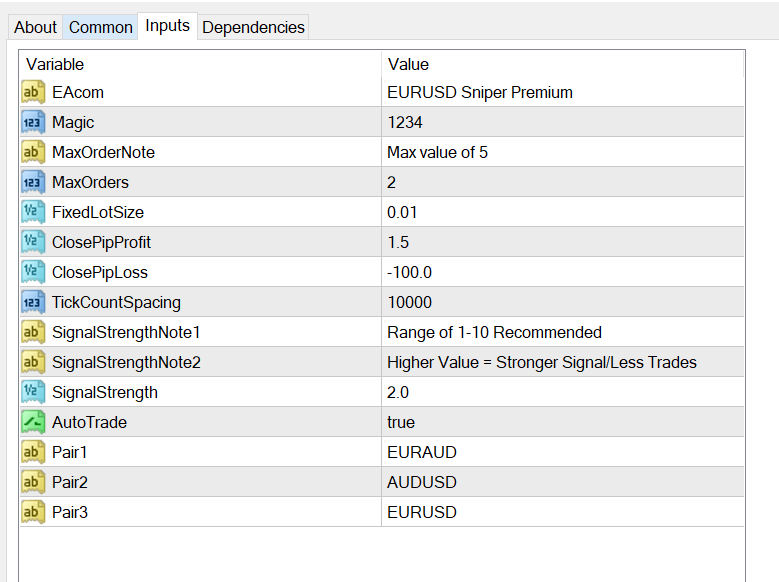Select the Pair1 variable name
The width and height of the screenshot is (779, 582).
pos(70,452)
